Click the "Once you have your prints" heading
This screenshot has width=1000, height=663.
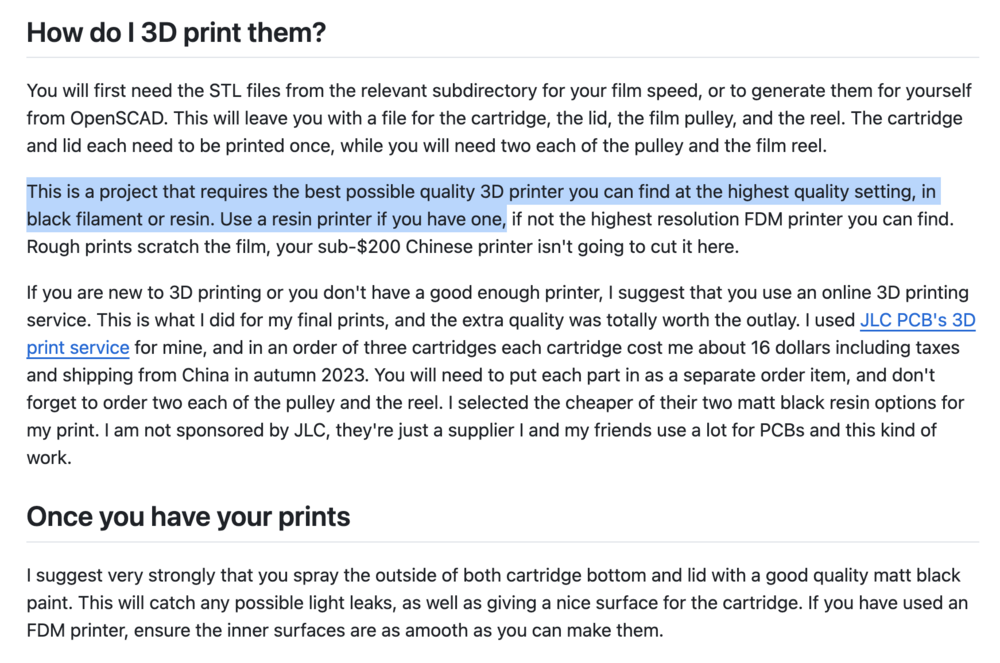pyautogui.click(x=188, y=516)
